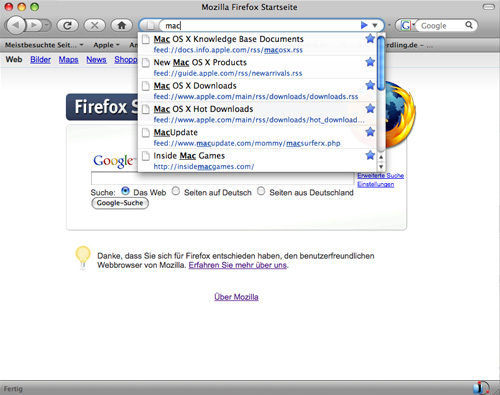500x395 pixels.
Task: Open the Über Mozilla link
Action: click(236, 297)
